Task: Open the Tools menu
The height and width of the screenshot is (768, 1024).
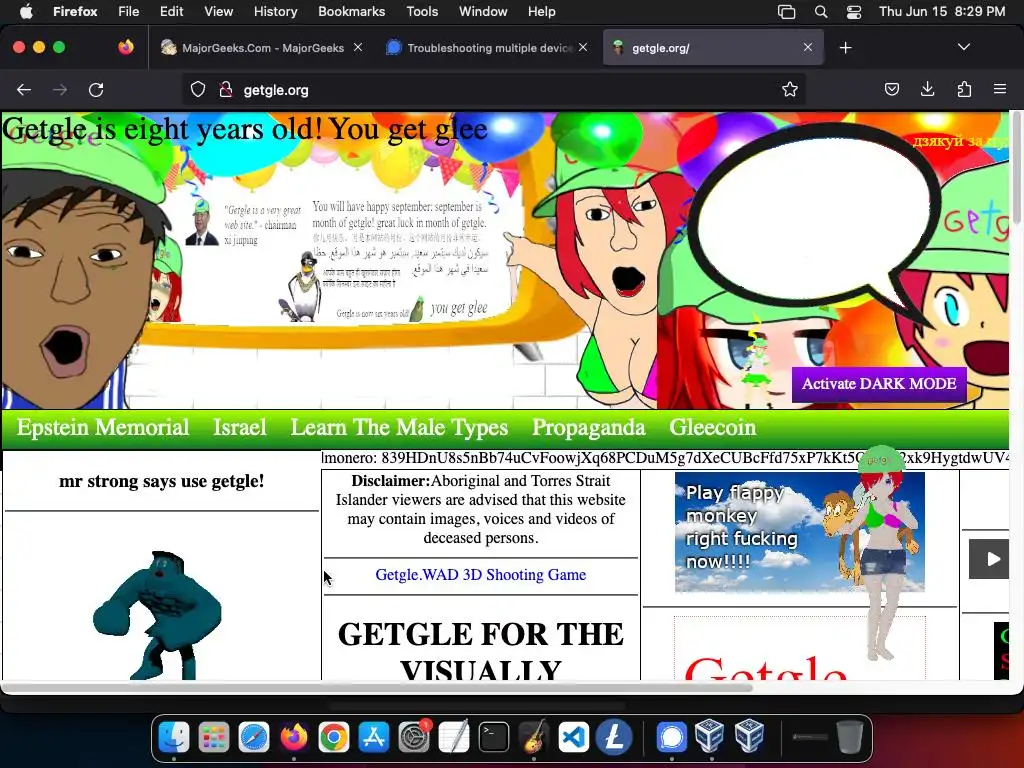Action: pyautogui.click(x=422, y=11)
